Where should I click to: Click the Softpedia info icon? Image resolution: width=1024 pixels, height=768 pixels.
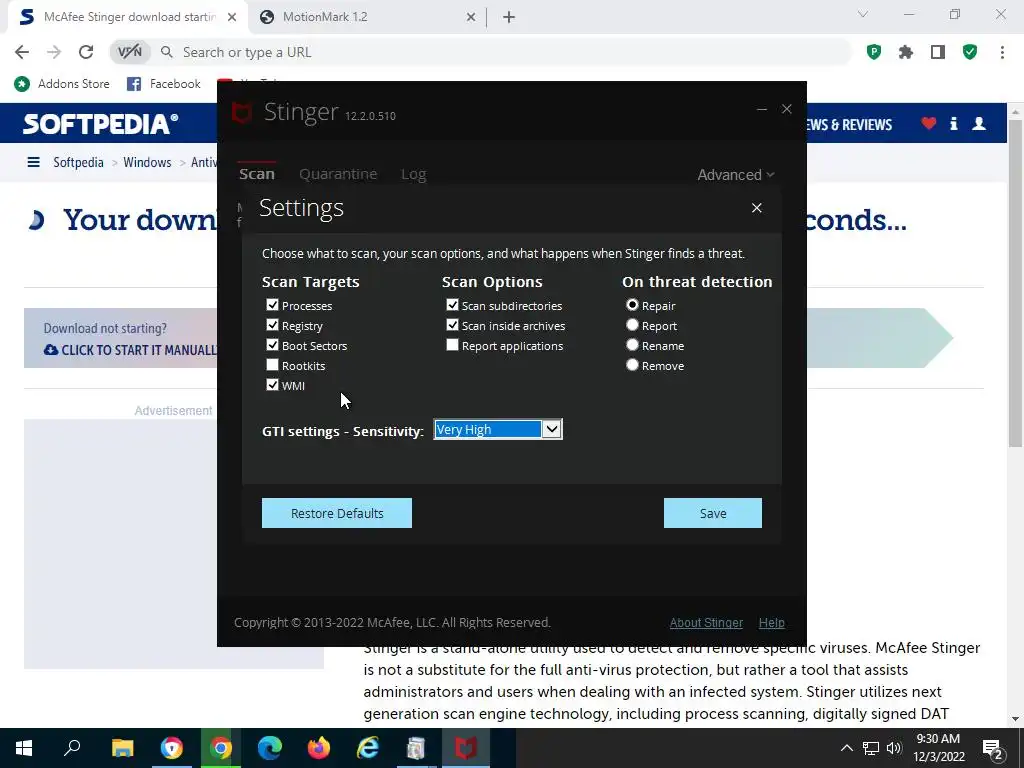953,123
